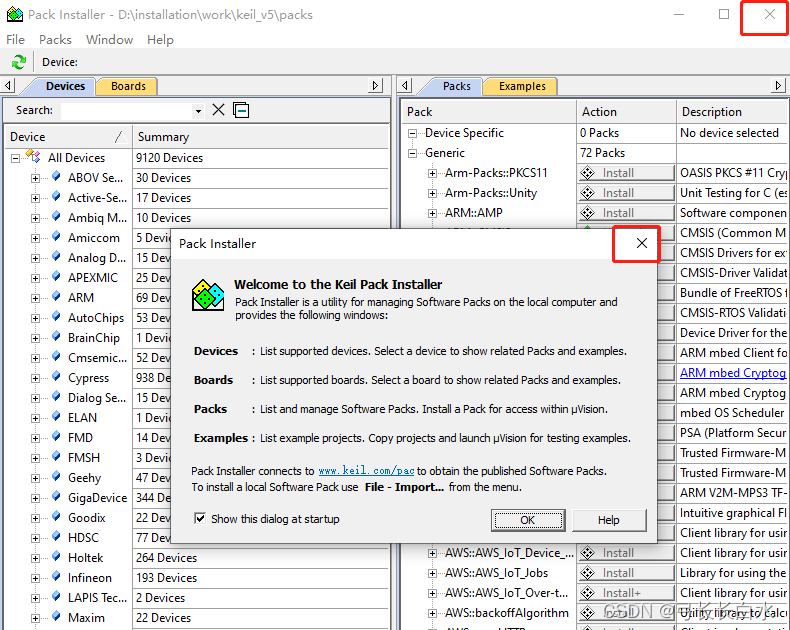Click the Summary column header
This screenshot has height=630, width=790.
[x=261, y=137]
